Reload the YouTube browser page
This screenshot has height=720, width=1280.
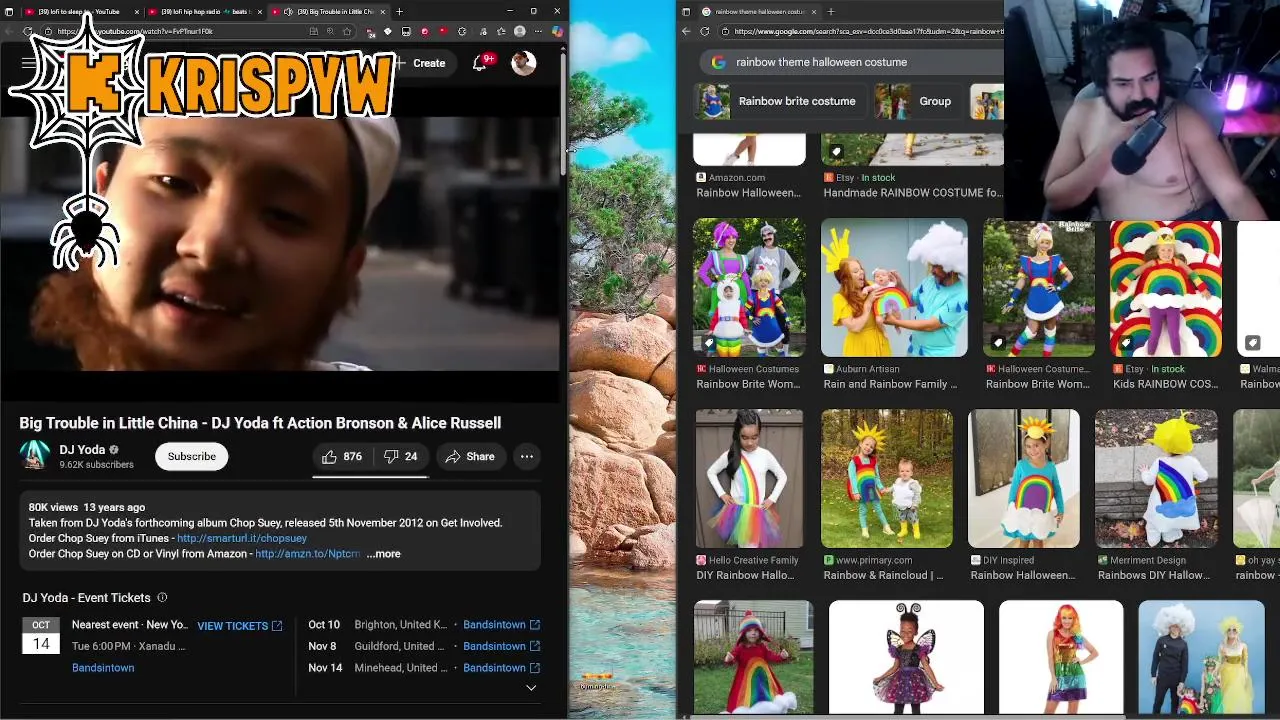(28, 31)
